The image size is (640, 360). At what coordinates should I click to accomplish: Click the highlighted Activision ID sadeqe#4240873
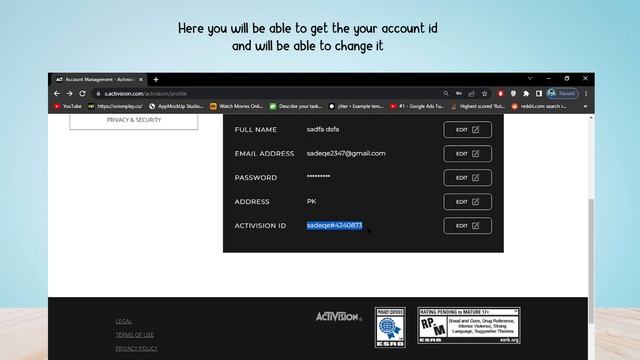(334, 225)
